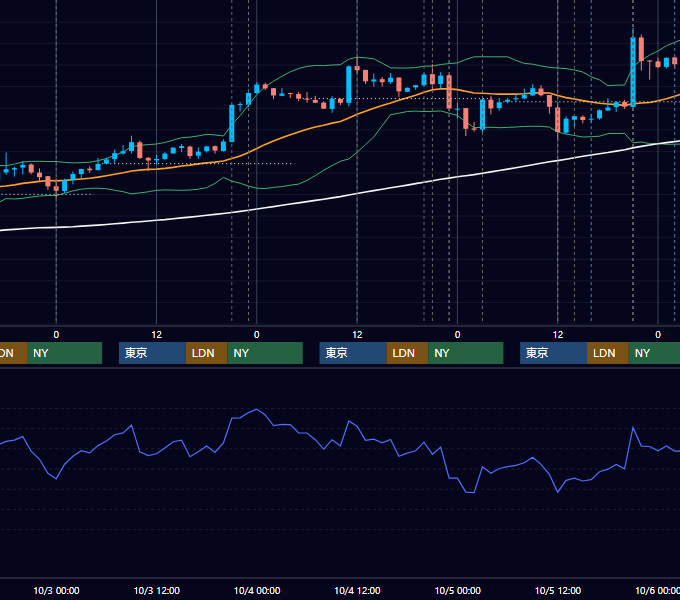Image resolution: width=680 pixels, height=600 pixels.
Task: Click the tall blue candle before 10/6 00:00
Action: [x=633, y=72]
